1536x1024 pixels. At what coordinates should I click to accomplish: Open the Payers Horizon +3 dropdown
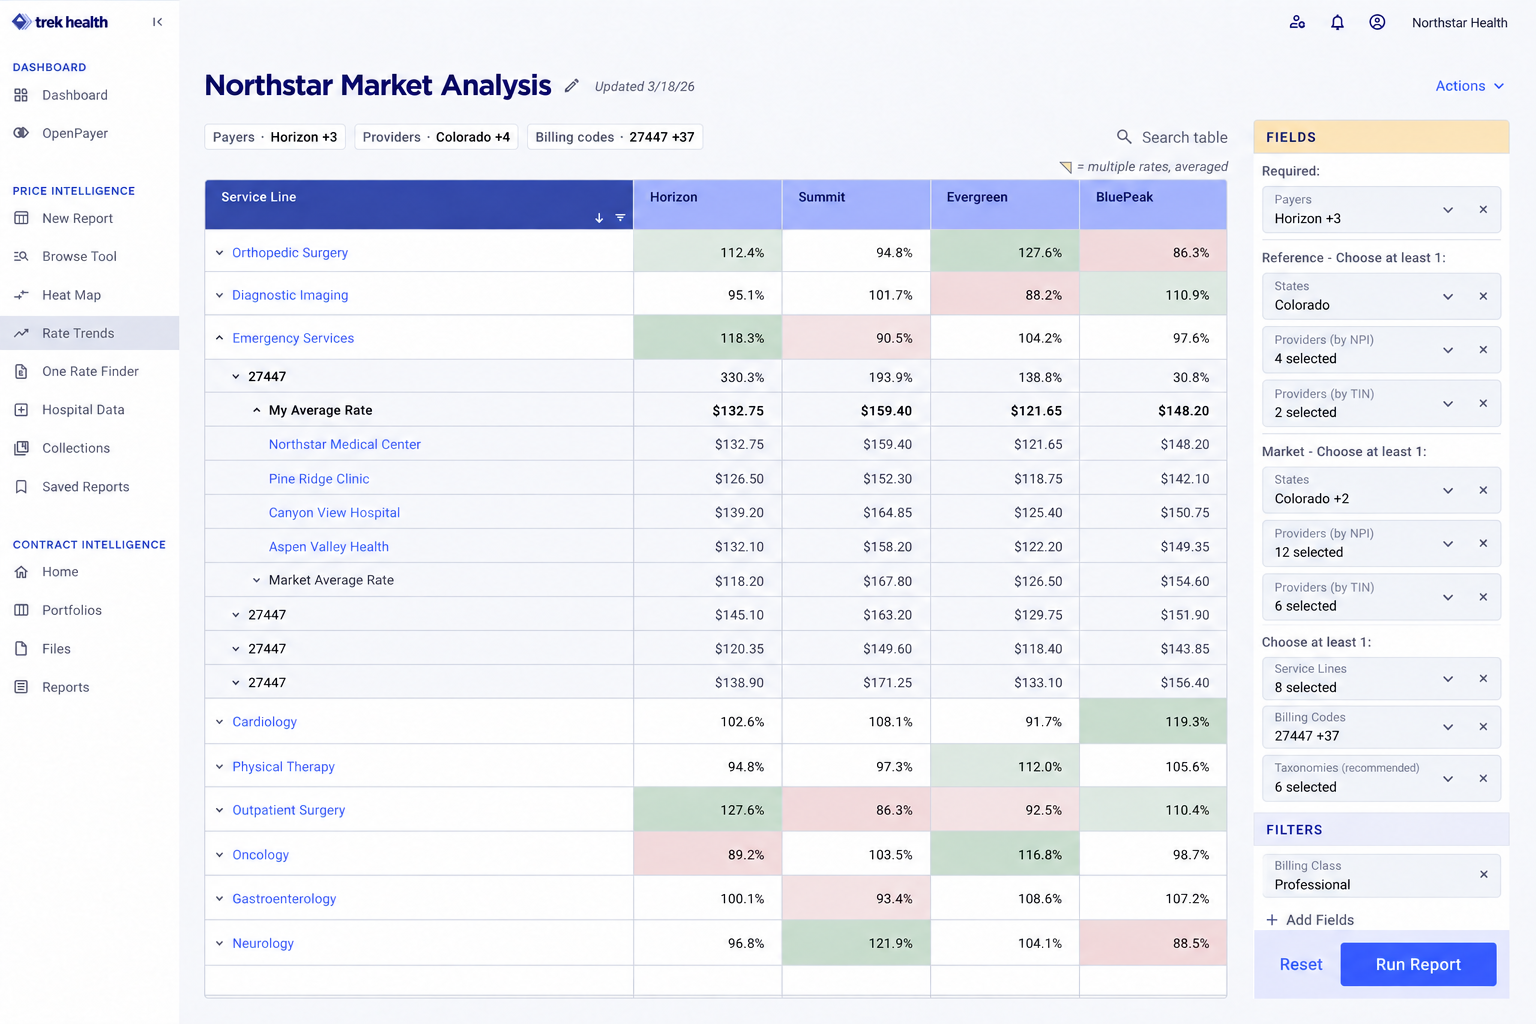[x=1447, y=209]
